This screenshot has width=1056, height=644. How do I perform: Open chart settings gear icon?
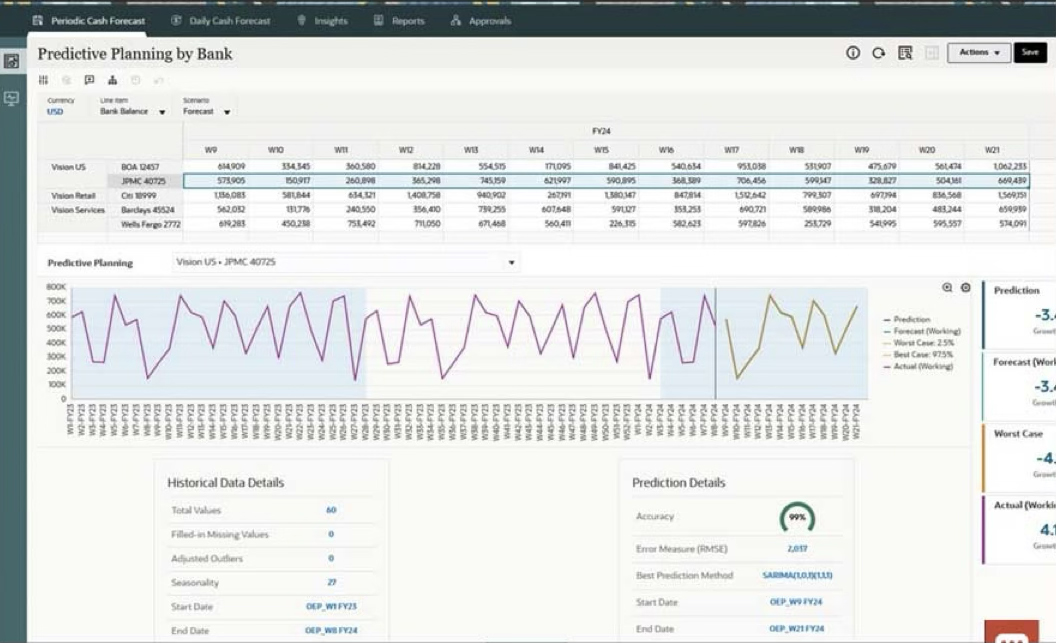point(965,288)
